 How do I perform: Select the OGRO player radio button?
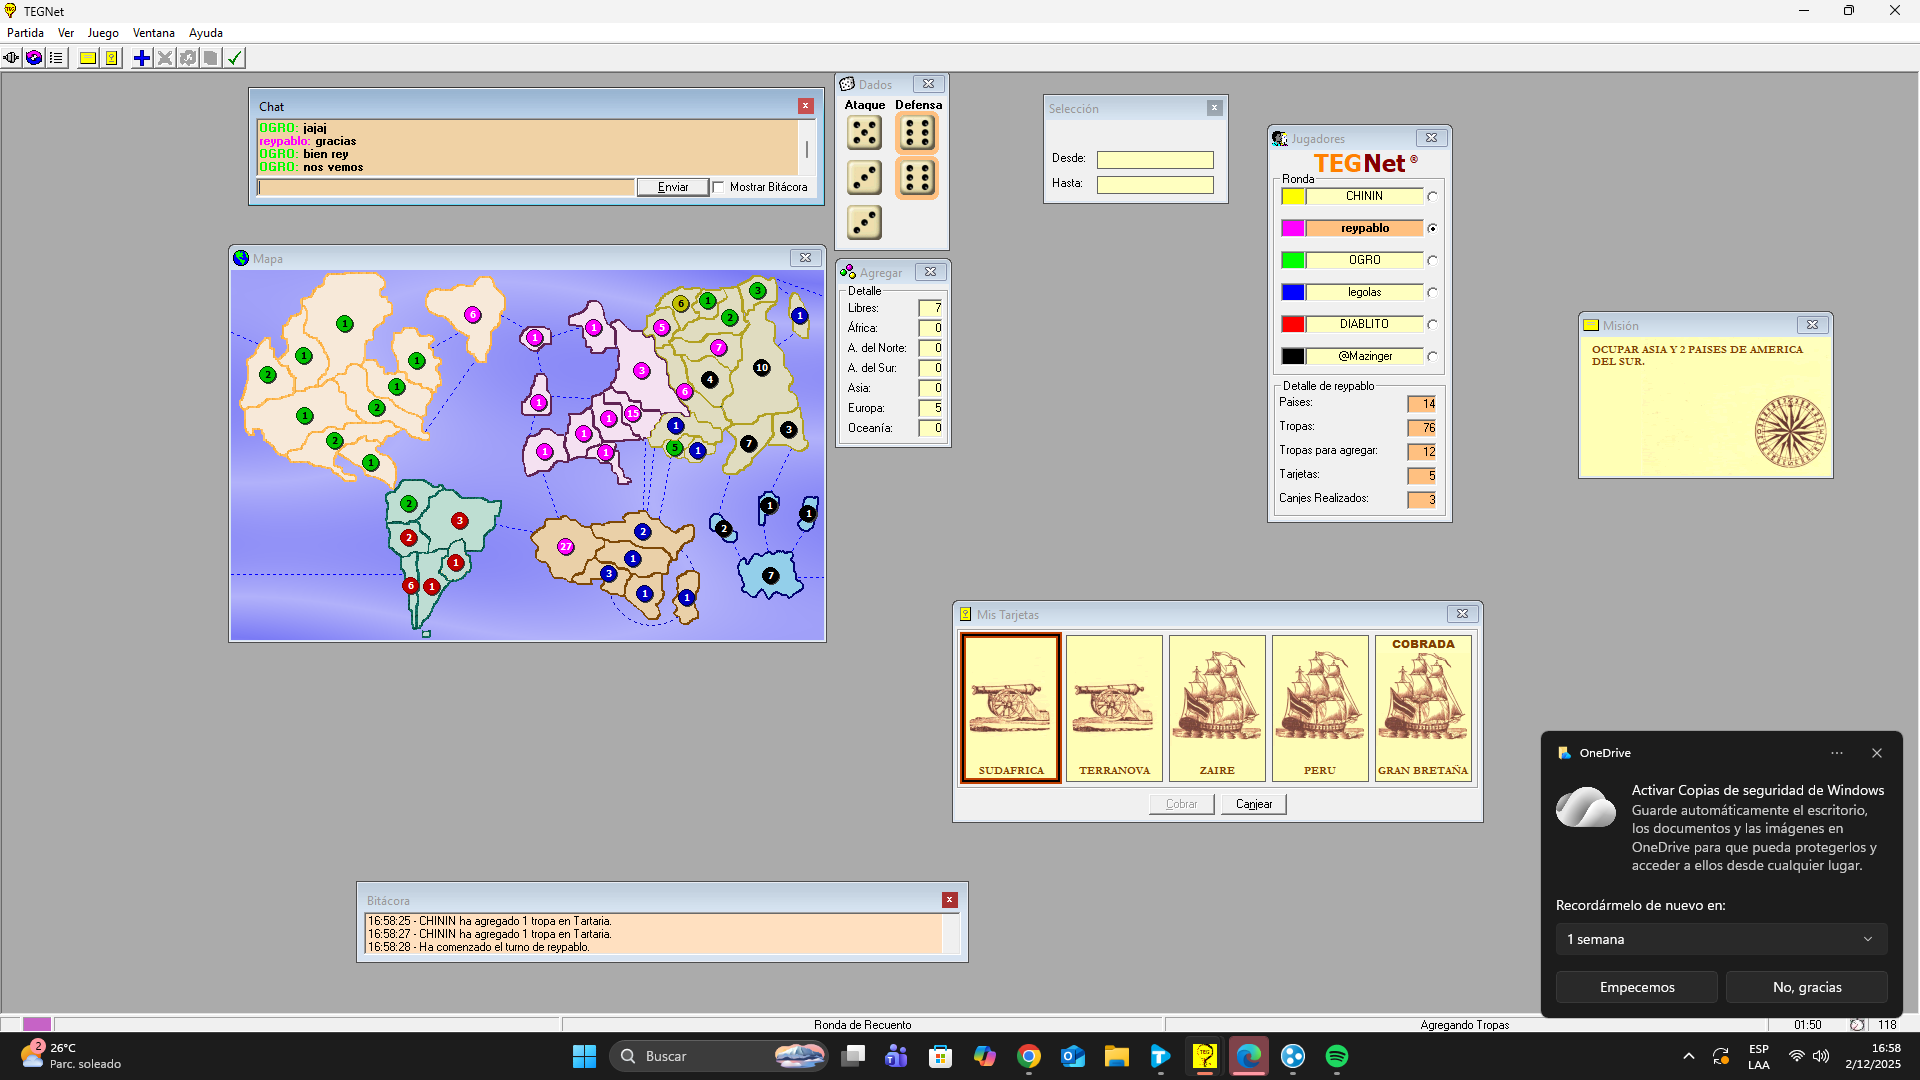coord(1432,260)
